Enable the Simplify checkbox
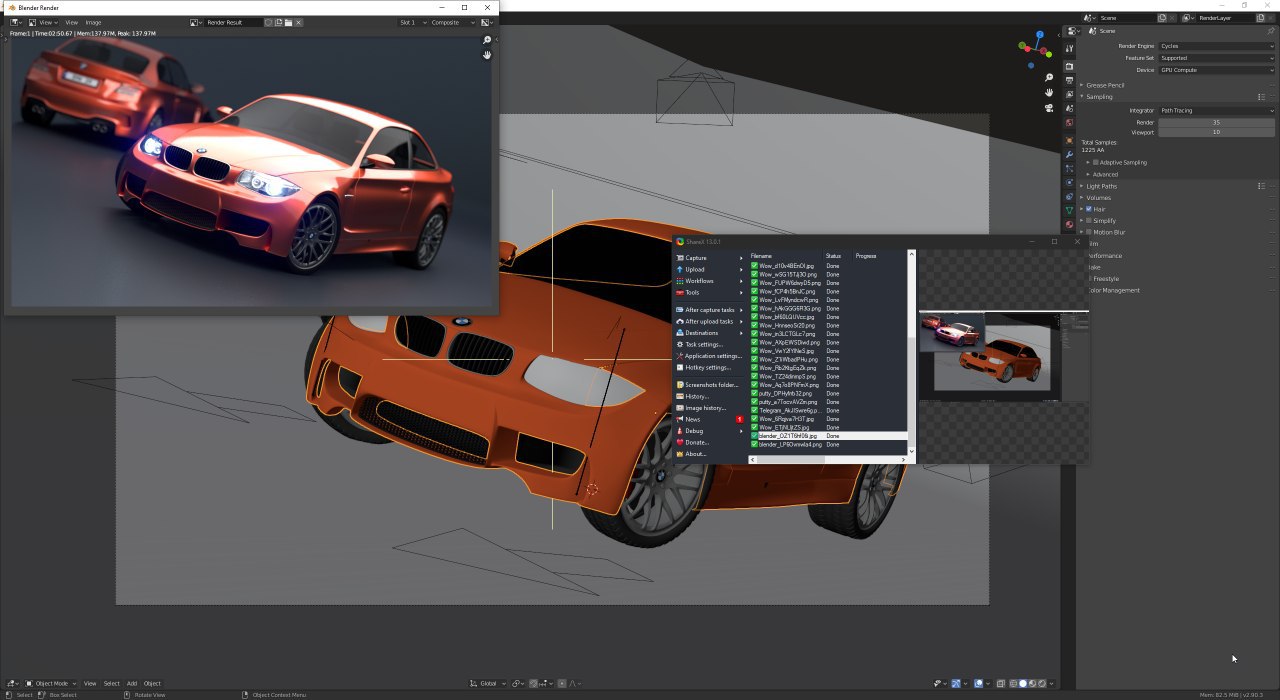The image size is (1280, 700). click(1089, 221)
